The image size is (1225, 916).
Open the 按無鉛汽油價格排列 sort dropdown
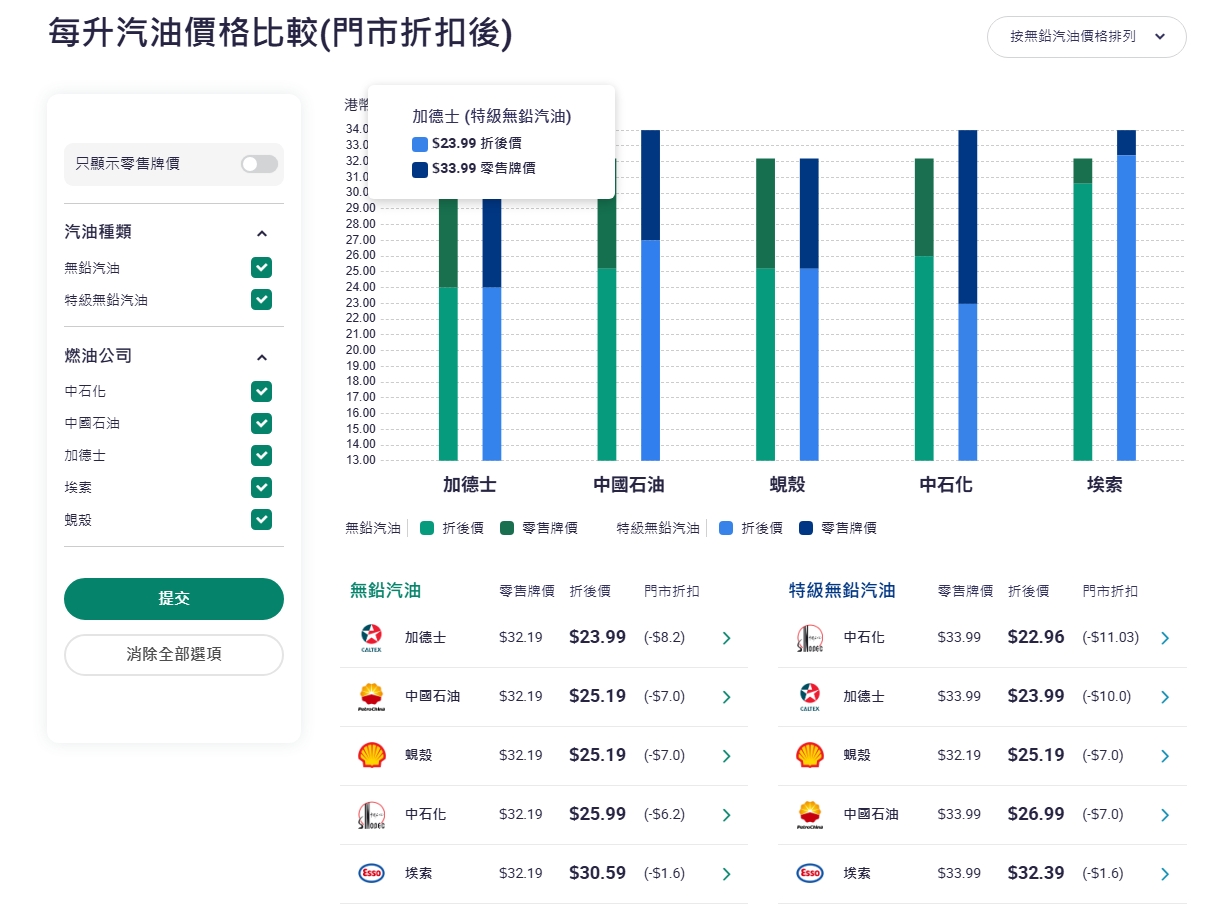coord(1086,37)
